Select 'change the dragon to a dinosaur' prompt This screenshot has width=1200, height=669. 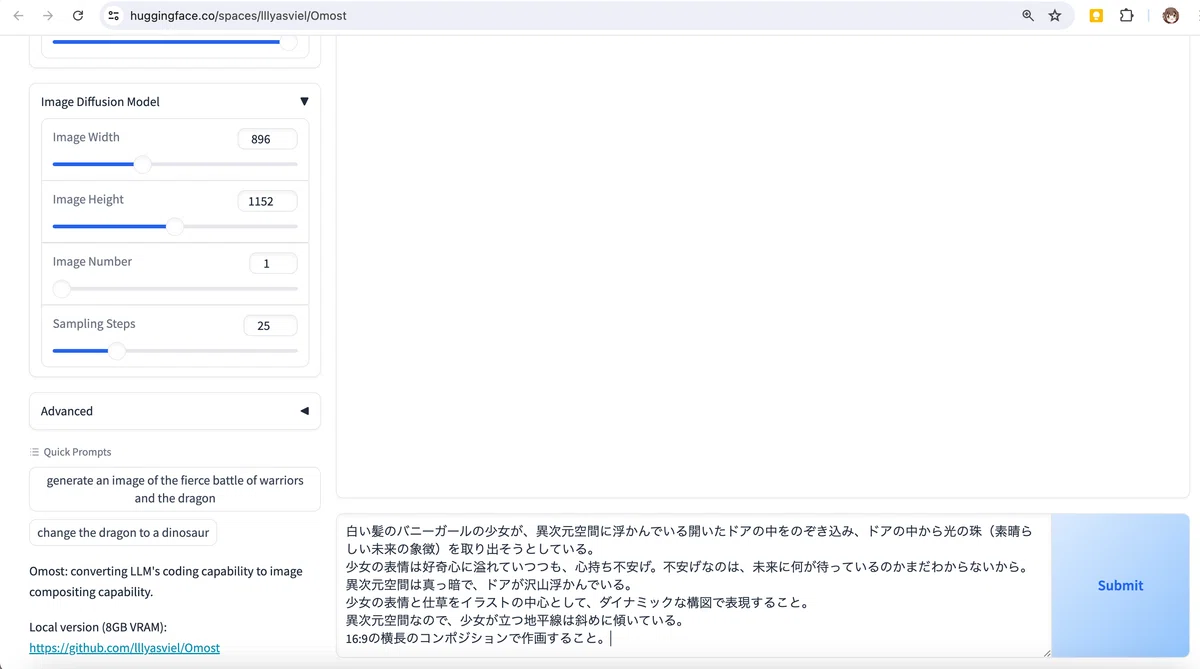(x=123, y=533)
